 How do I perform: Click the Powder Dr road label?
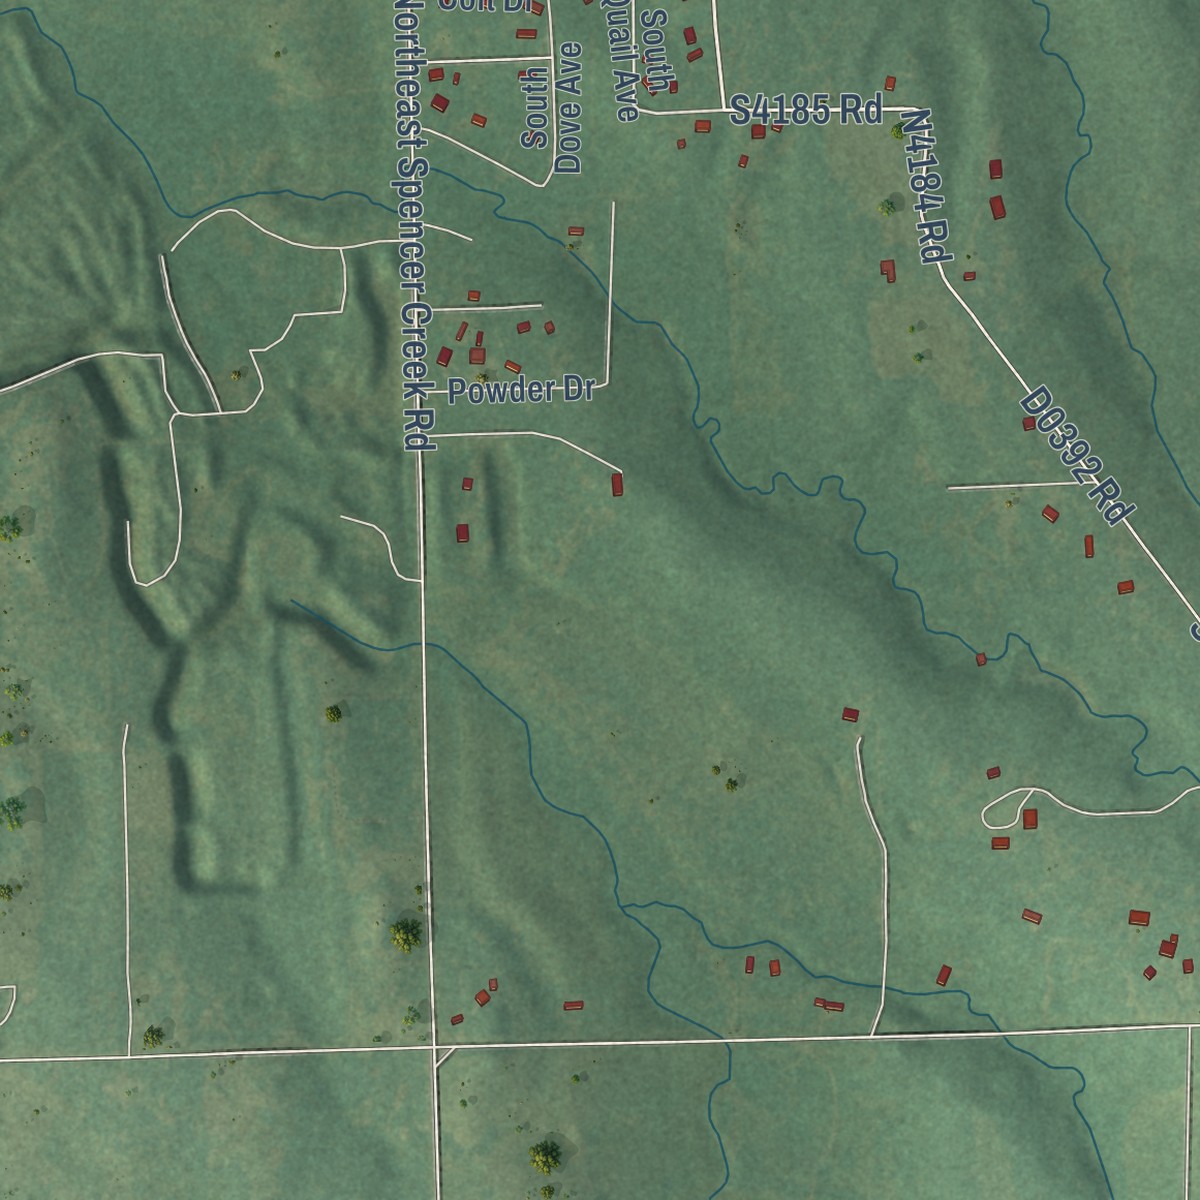point(521,390)
